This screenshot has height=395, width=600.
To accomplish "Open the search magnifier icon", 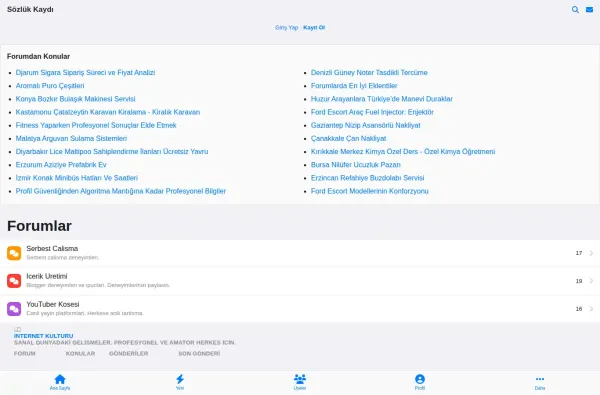I will 575,10.
